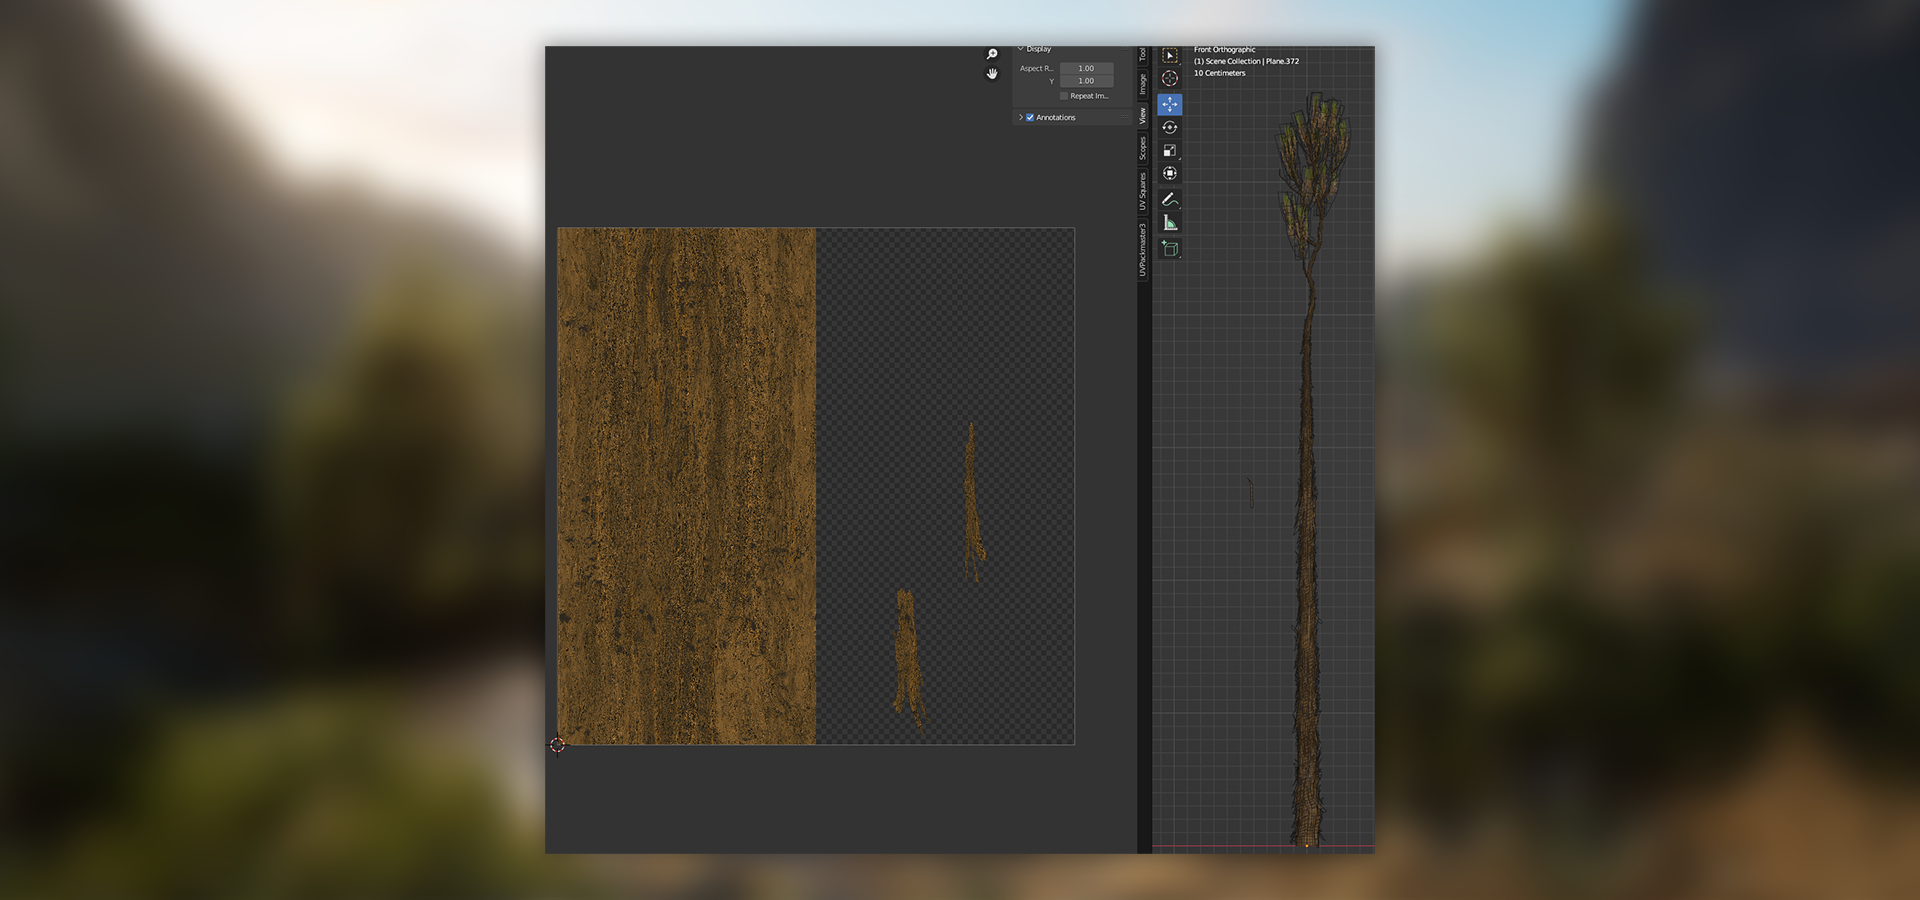Collapse the Display panel

pos(1021,49)
